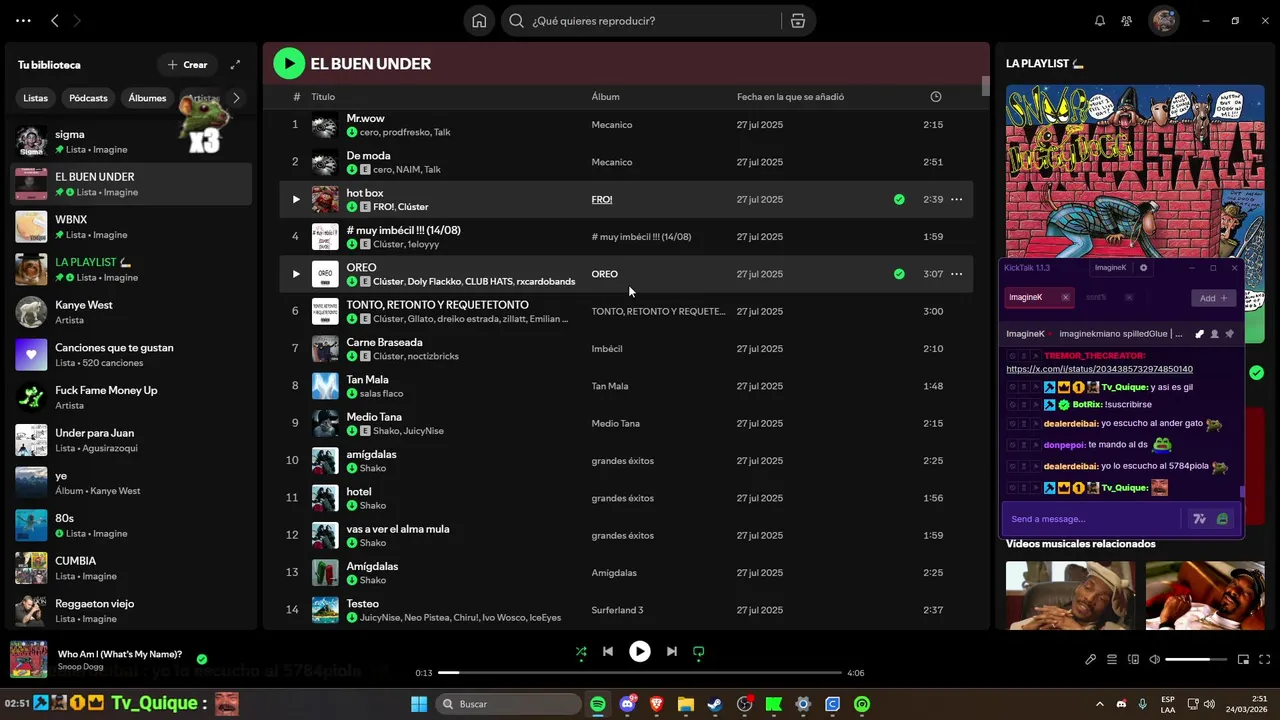The image size is (1280, 720).
Task: Open more options for hot box
Action: pos(956,199)
